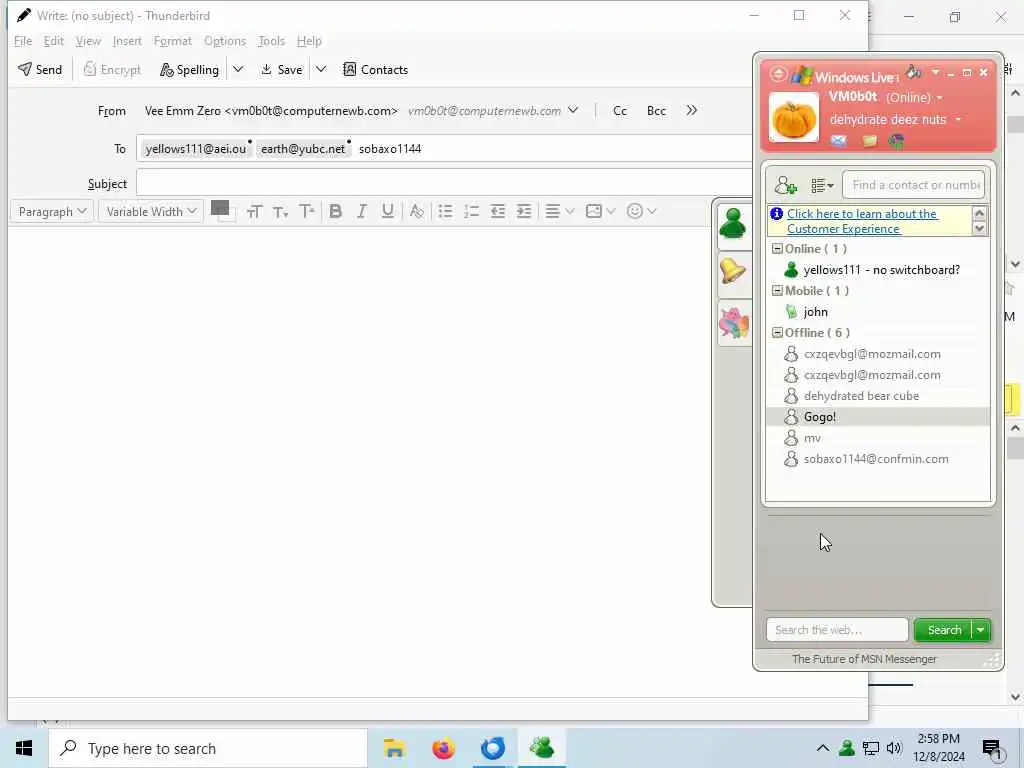Viewport: 1024px width, 768px height.
Task: Open the emoticon smiley dropdown
Action: [641, 212]
